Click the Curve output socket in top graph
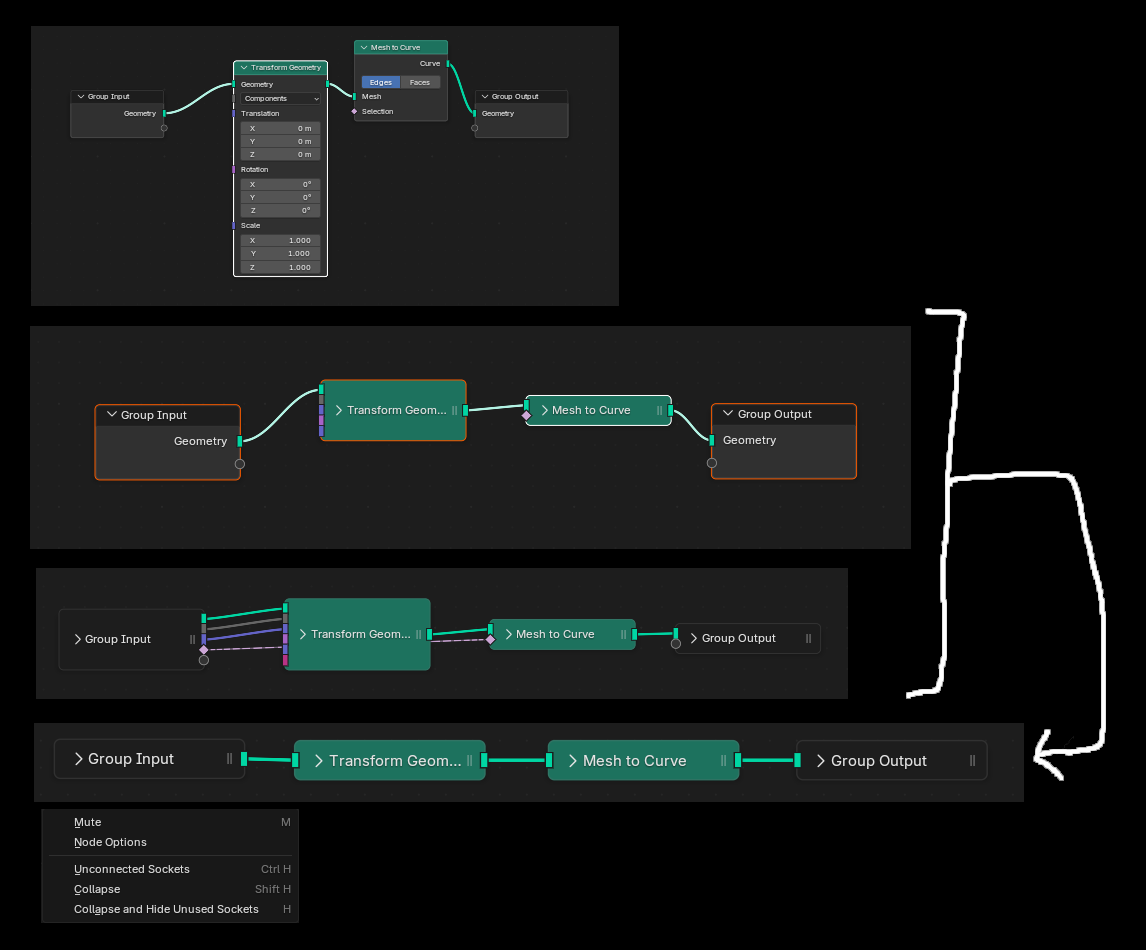The image size is (1146, 950). click(x=448, y=64)
